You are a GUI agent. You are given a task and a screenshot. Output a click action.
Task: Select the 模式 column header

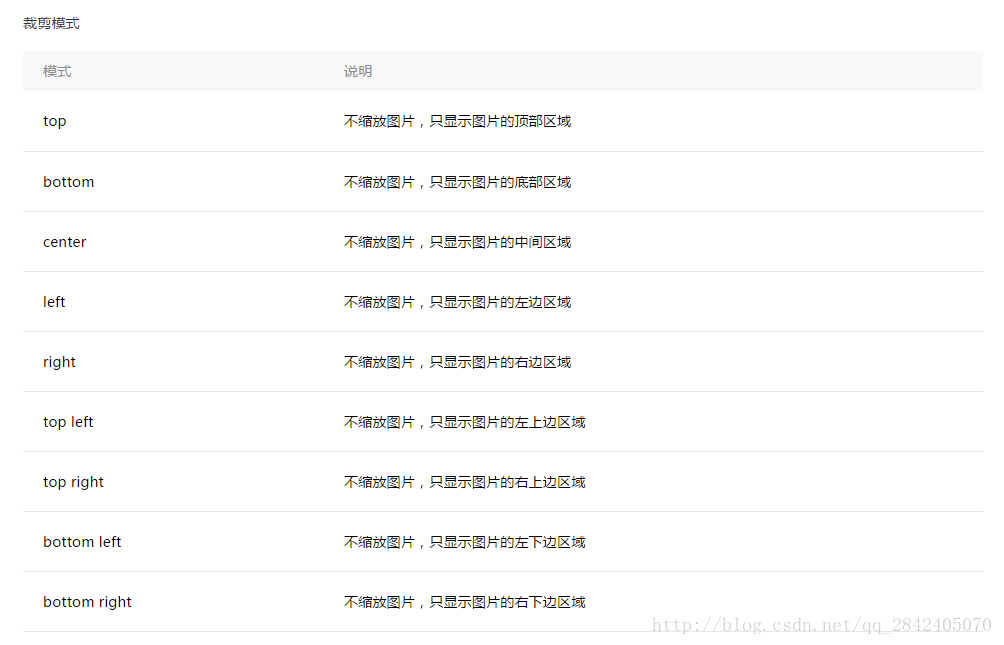[57, 71]
